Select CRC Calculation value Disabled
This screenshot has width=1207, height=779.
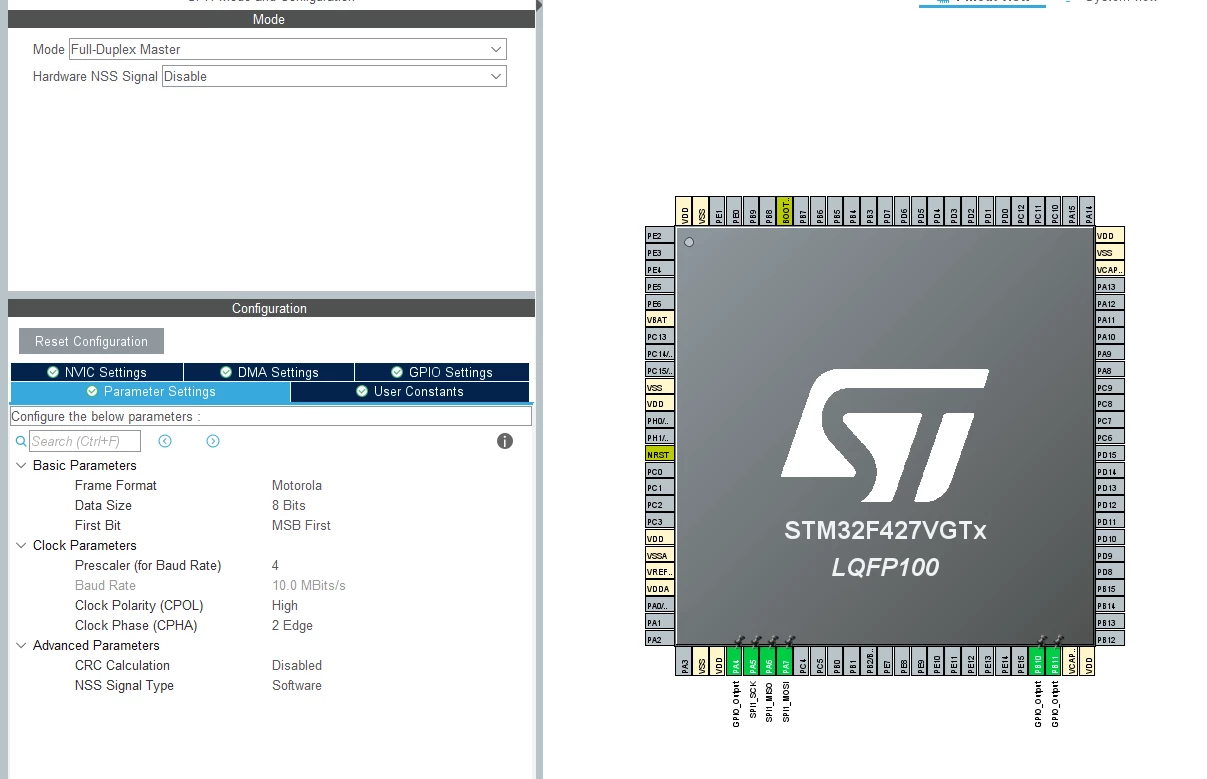297,666
